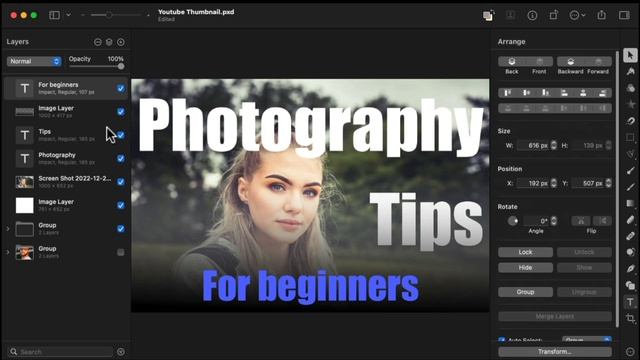
Task: Open layer search filter options icon
Action: (x=121, y=352)
